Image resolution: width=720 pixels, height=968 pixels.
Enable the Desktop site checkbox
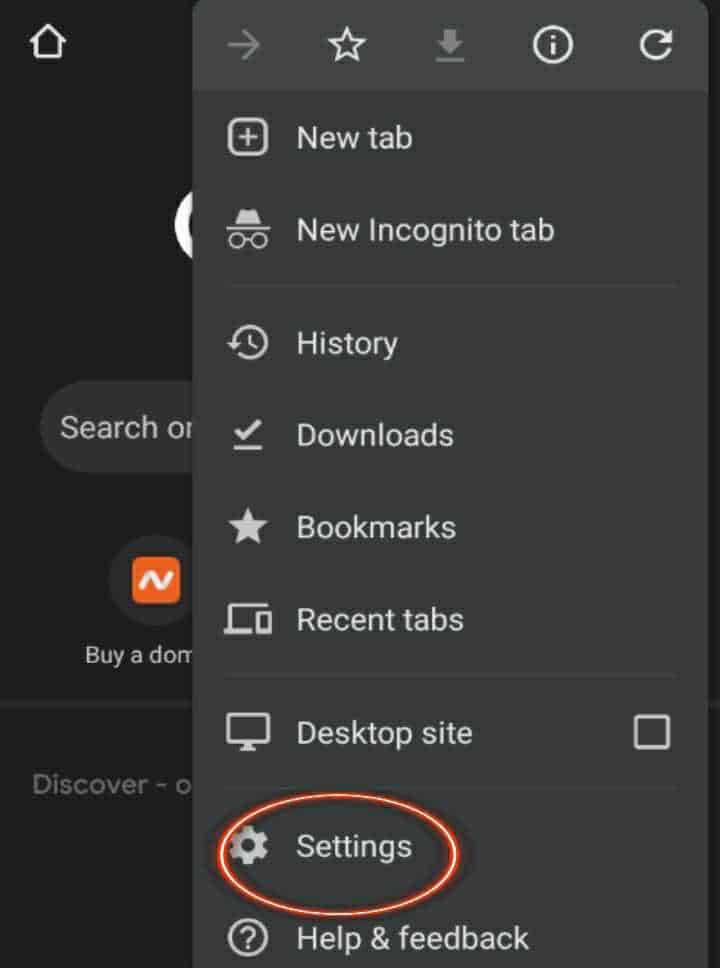(652, 733)
